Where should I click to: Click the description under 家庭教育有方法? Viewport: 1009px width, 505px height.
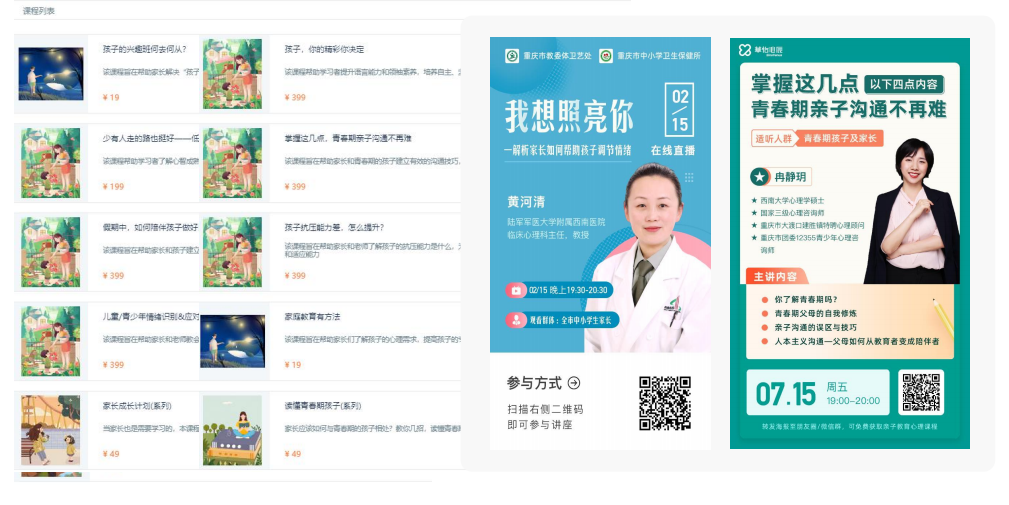pyautogui.click(x=373, y=339)
